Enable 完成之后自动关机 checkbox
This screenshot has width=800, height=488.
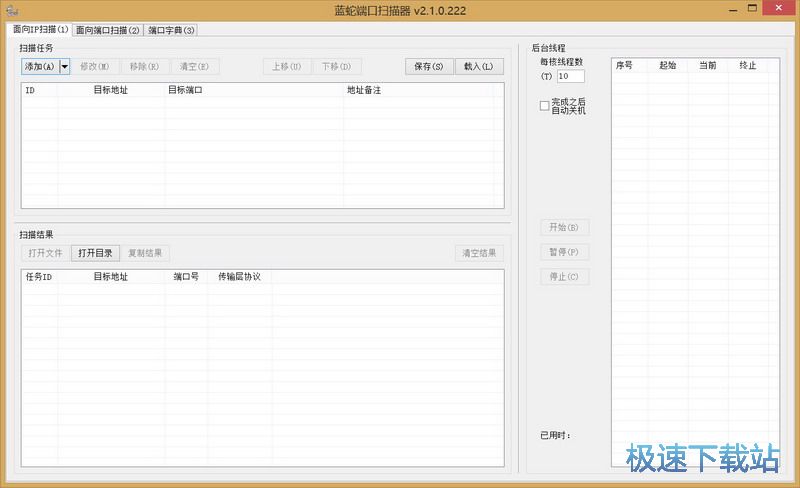coord(545,105)
